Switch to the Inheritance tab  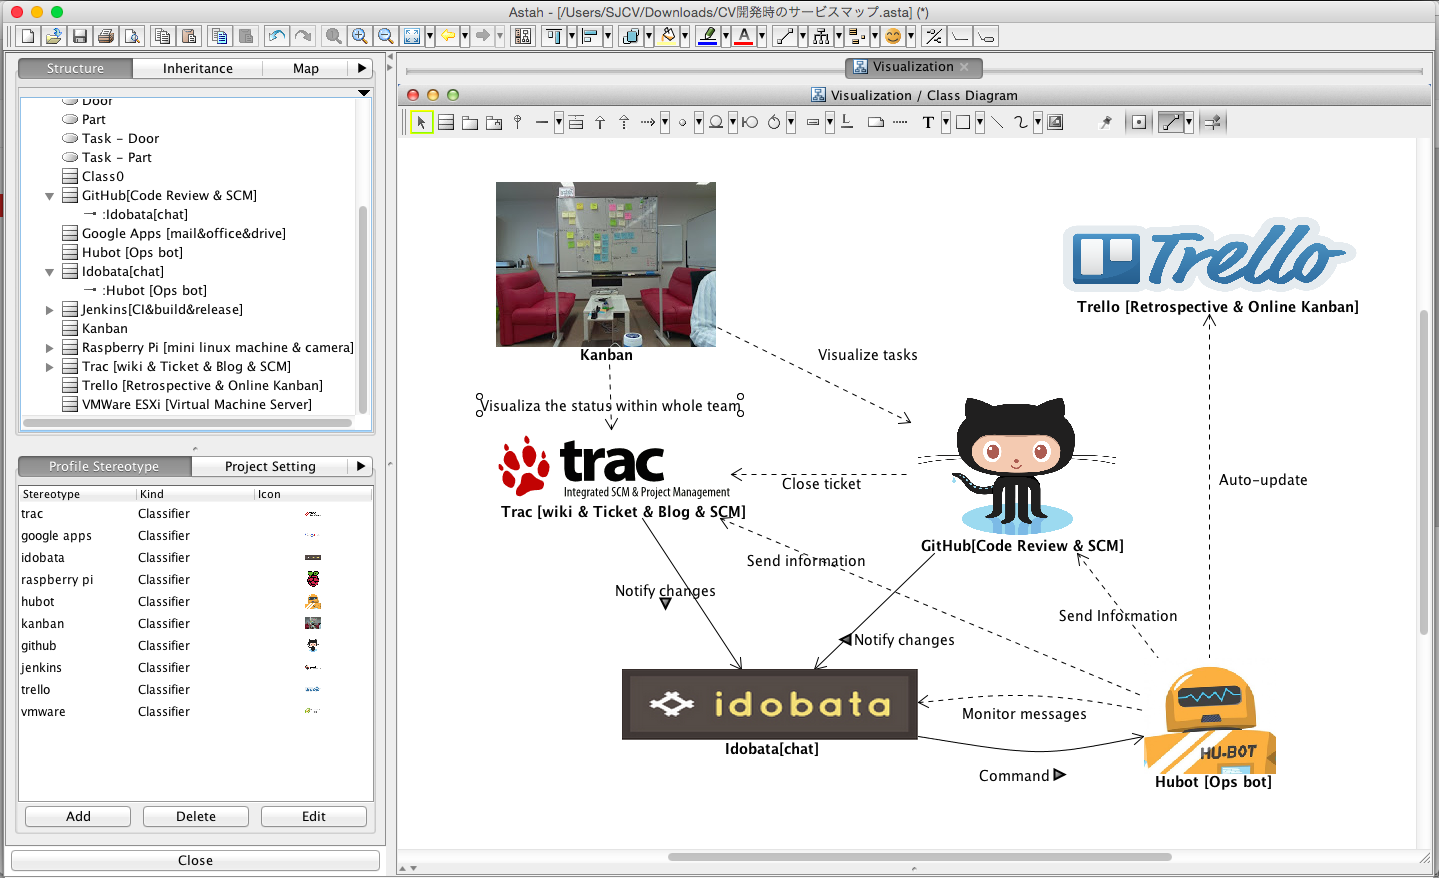point(197,68)
